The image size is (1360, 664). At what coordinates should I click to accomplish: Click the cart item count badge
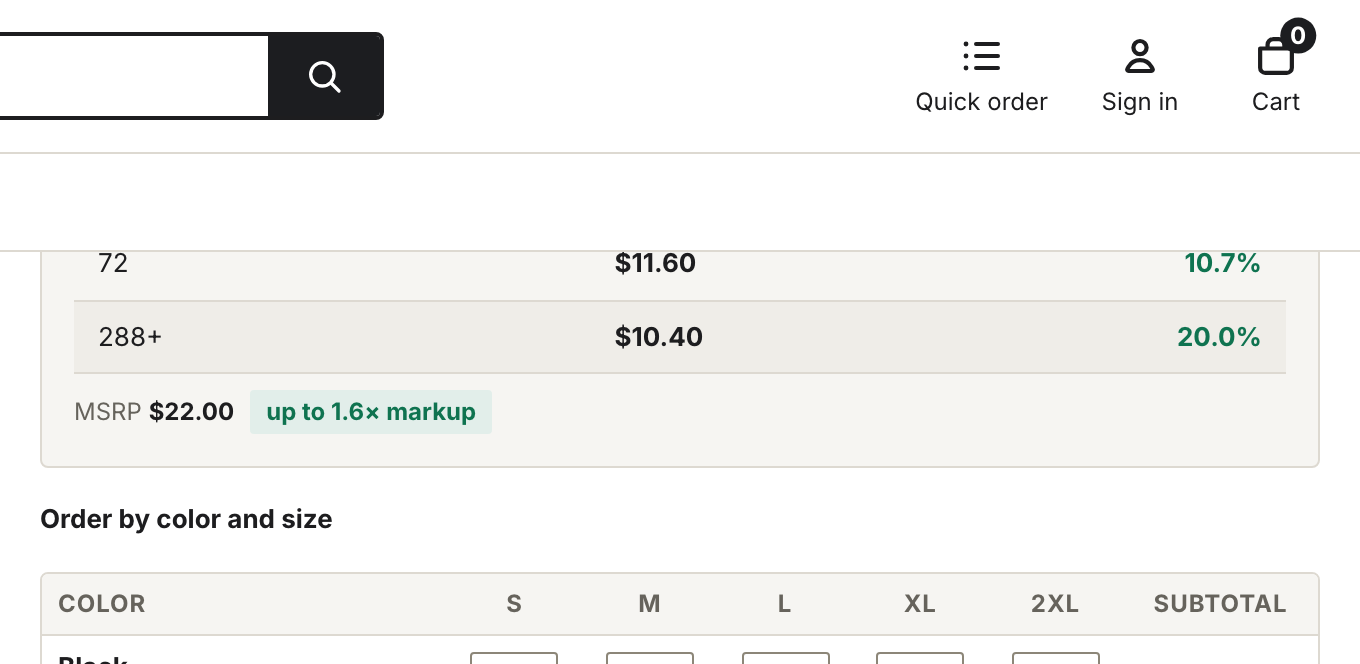coord(1297,36)
